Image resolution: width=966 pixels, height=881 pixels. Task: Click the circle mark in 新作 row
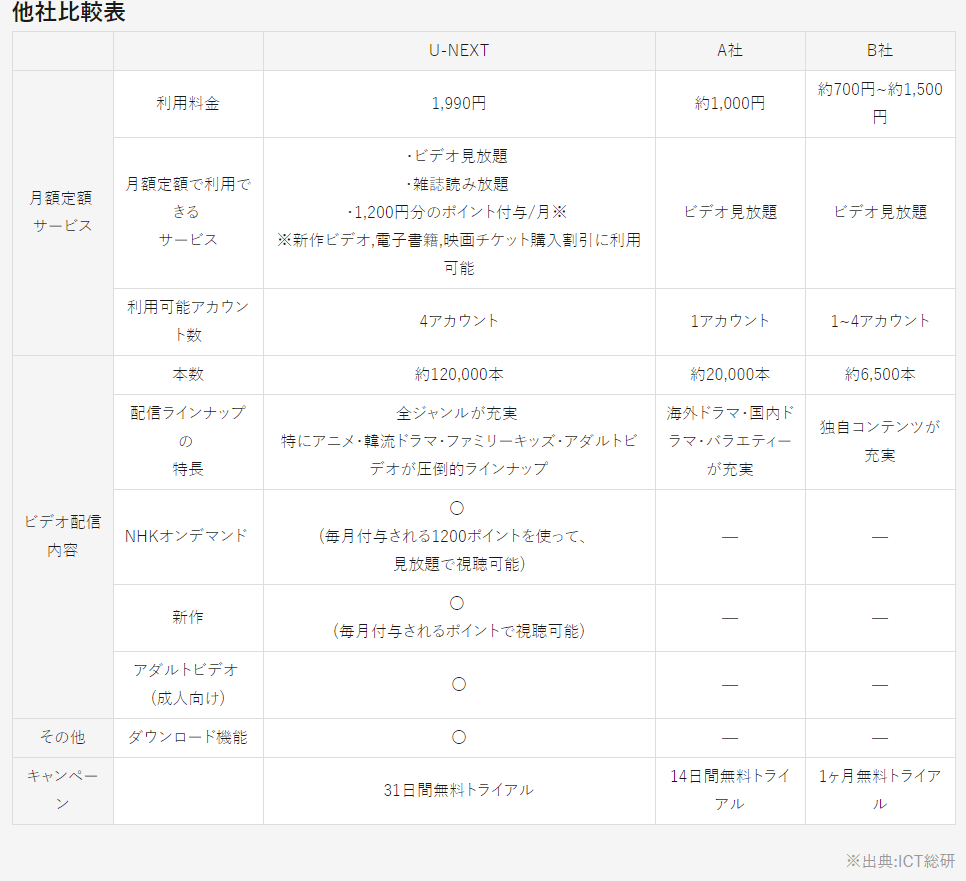click(457, 604)
